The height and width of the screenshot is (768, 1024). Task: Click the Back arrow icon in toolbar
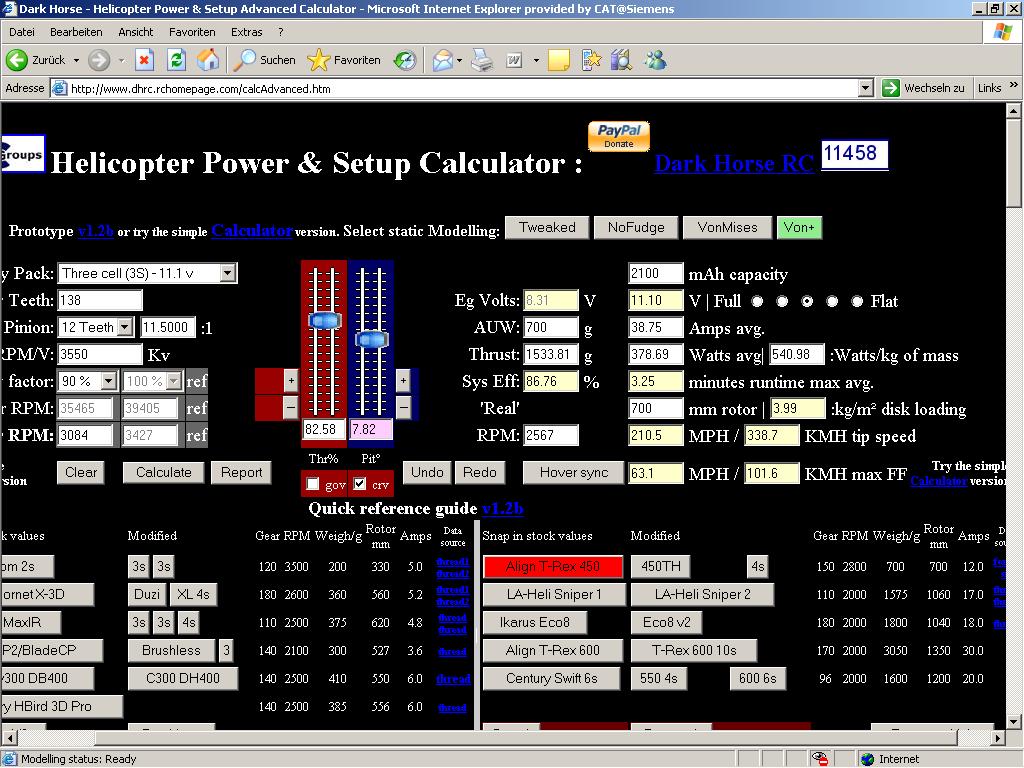(x=16, y=60)
